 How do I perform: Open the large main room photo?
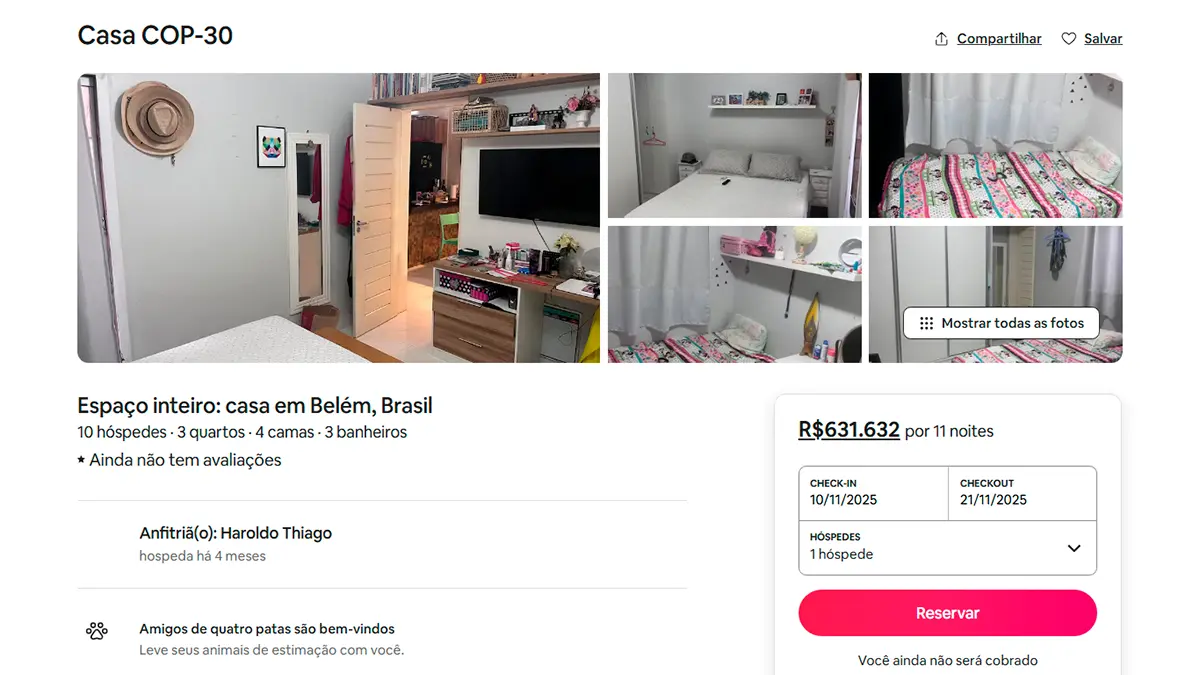pos(339,218)
